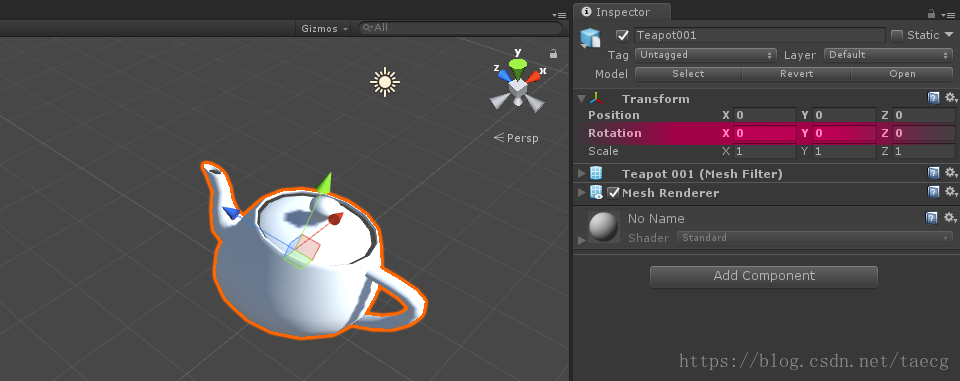Viewport: 960px width, 381px height.
Task: Open Mesh Renderer gear settings menu
Action: coord(950,192)
